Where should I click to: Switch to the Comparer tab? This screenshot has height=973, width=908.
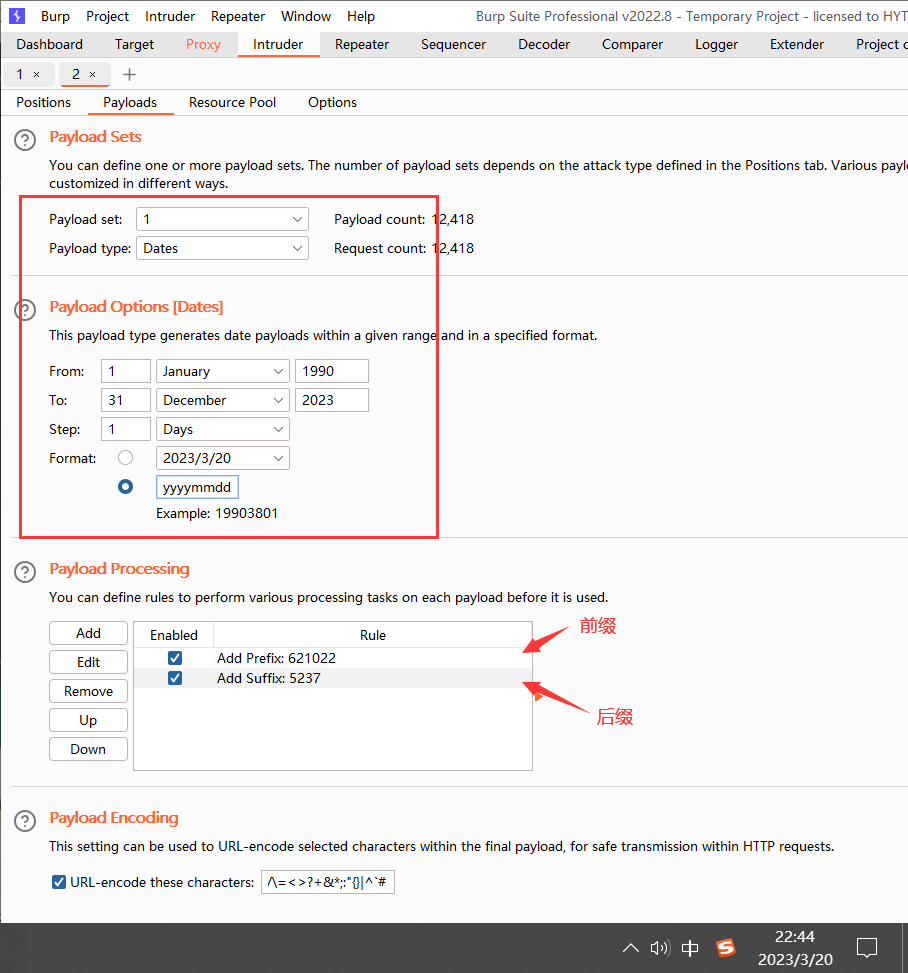click(632, 45)
